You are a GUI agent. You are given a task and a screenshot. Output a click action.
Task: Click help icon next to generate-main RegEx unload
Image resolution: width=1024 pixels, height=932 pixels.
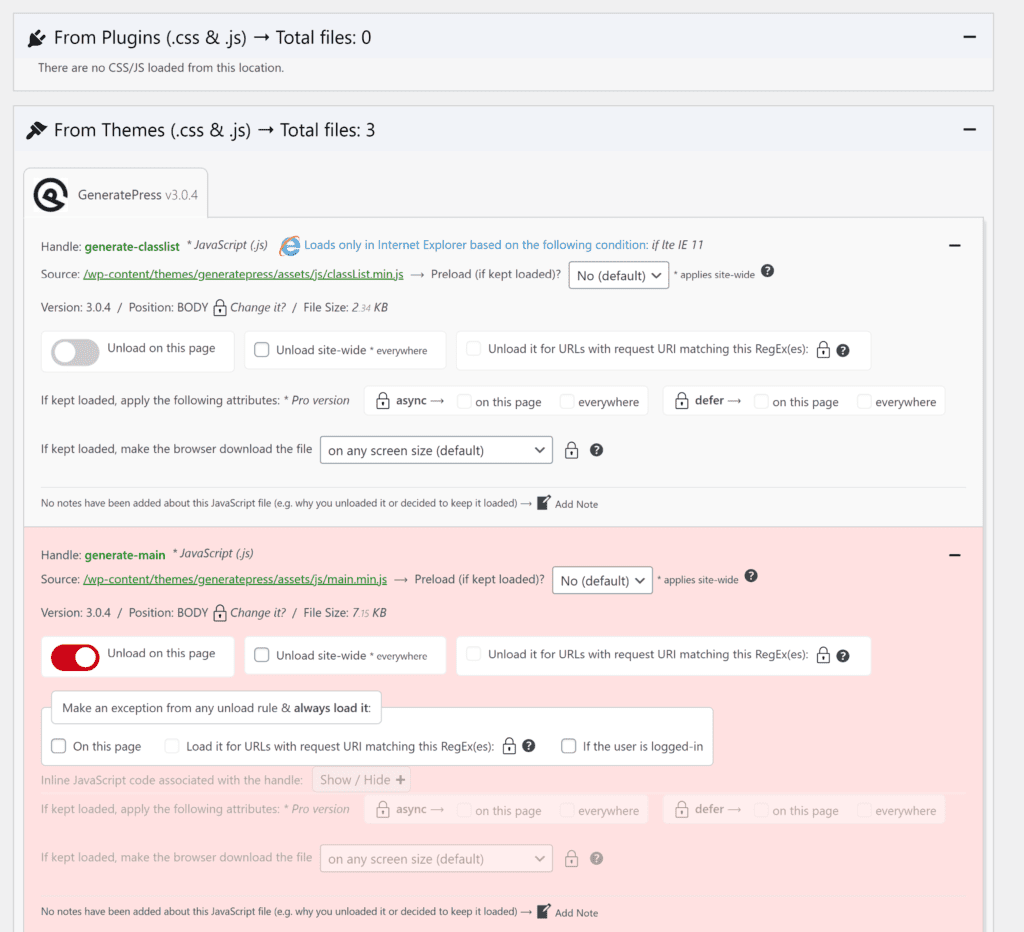843,656
